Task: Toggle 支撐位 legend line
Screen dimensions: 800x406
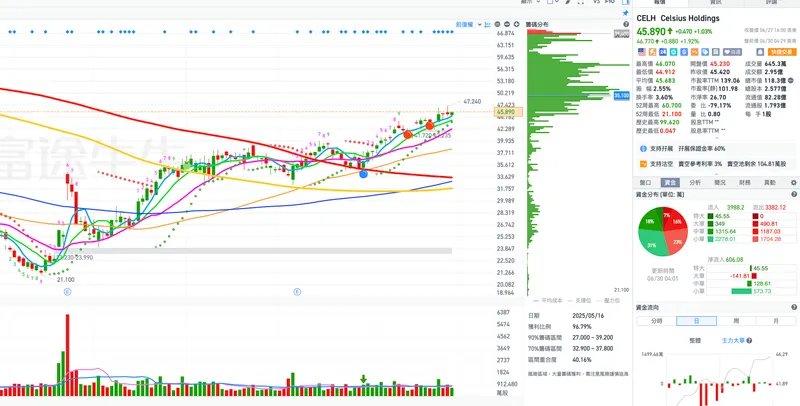Action: (x=581, y=301)
